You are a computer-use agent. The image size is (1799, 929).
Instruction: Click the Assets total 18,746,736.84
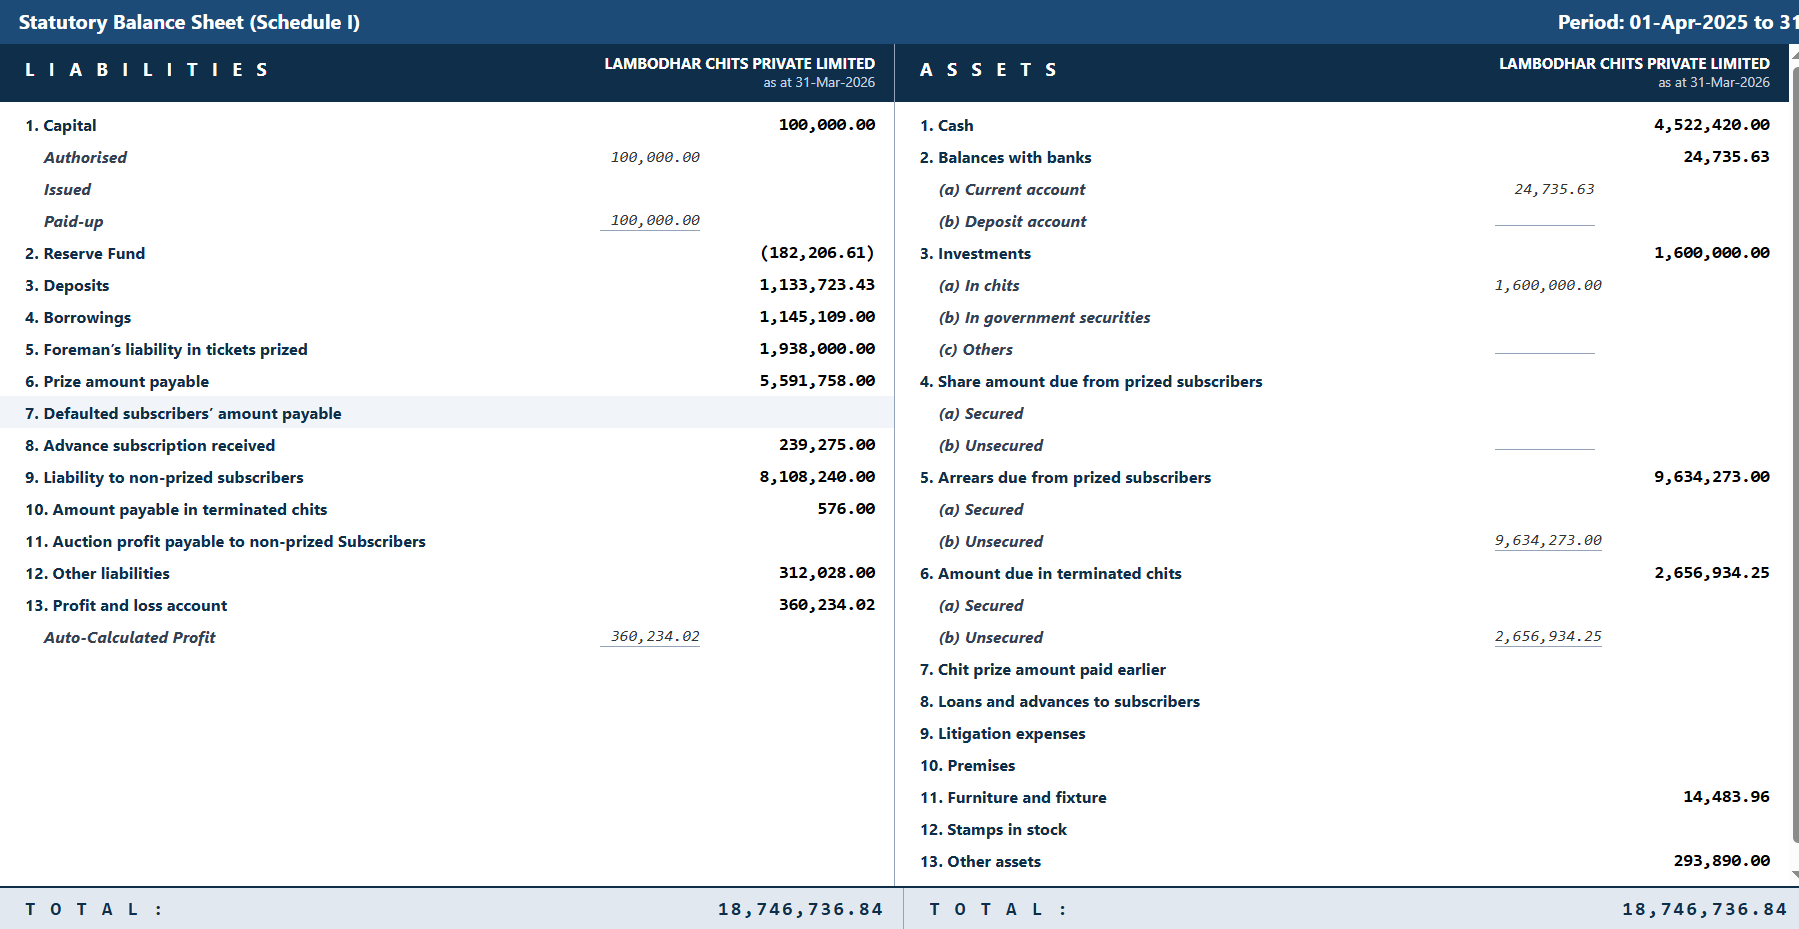1704,909
